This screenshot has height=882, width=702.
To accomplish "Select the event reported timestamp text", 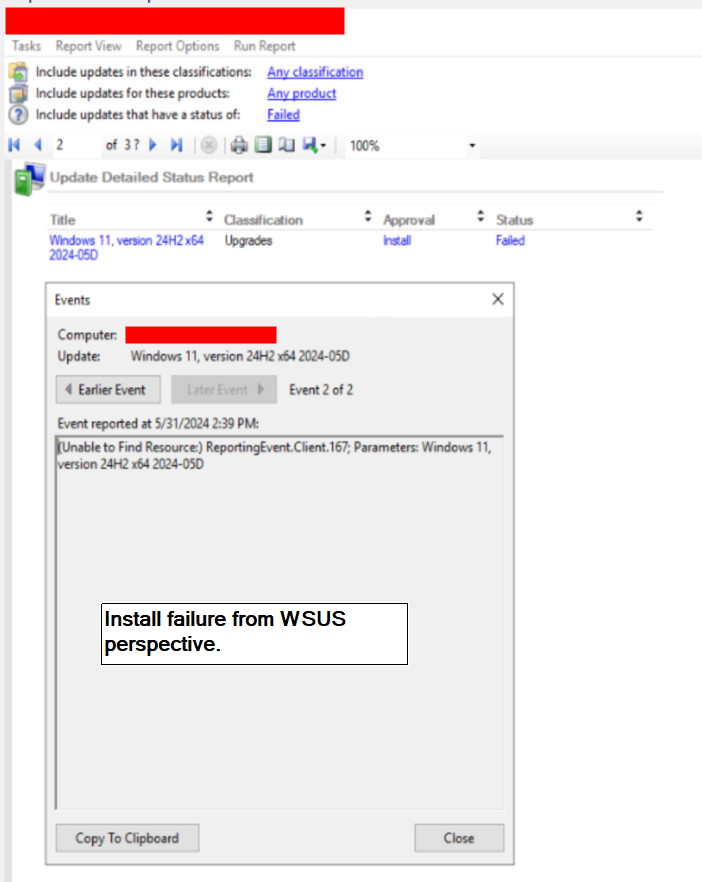I will point(158,424).
